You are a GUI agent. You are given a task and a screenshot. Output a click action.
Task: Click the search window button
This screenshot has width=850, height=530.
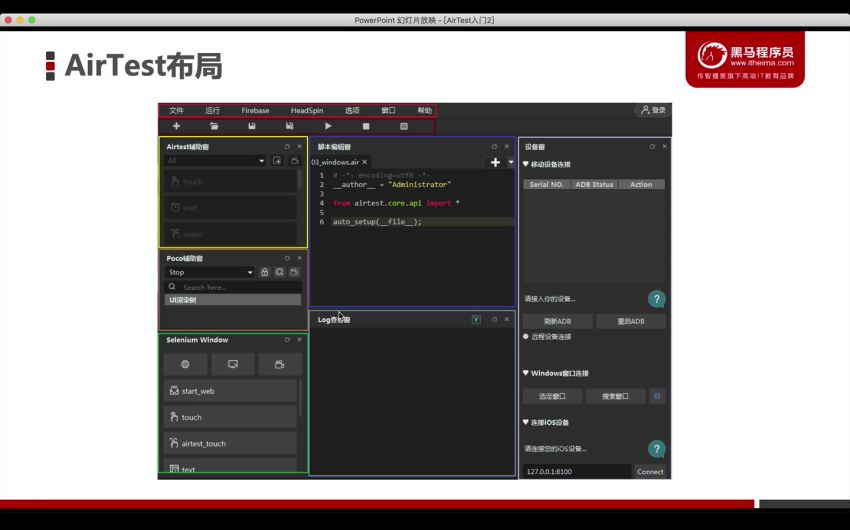pos(615,396)
